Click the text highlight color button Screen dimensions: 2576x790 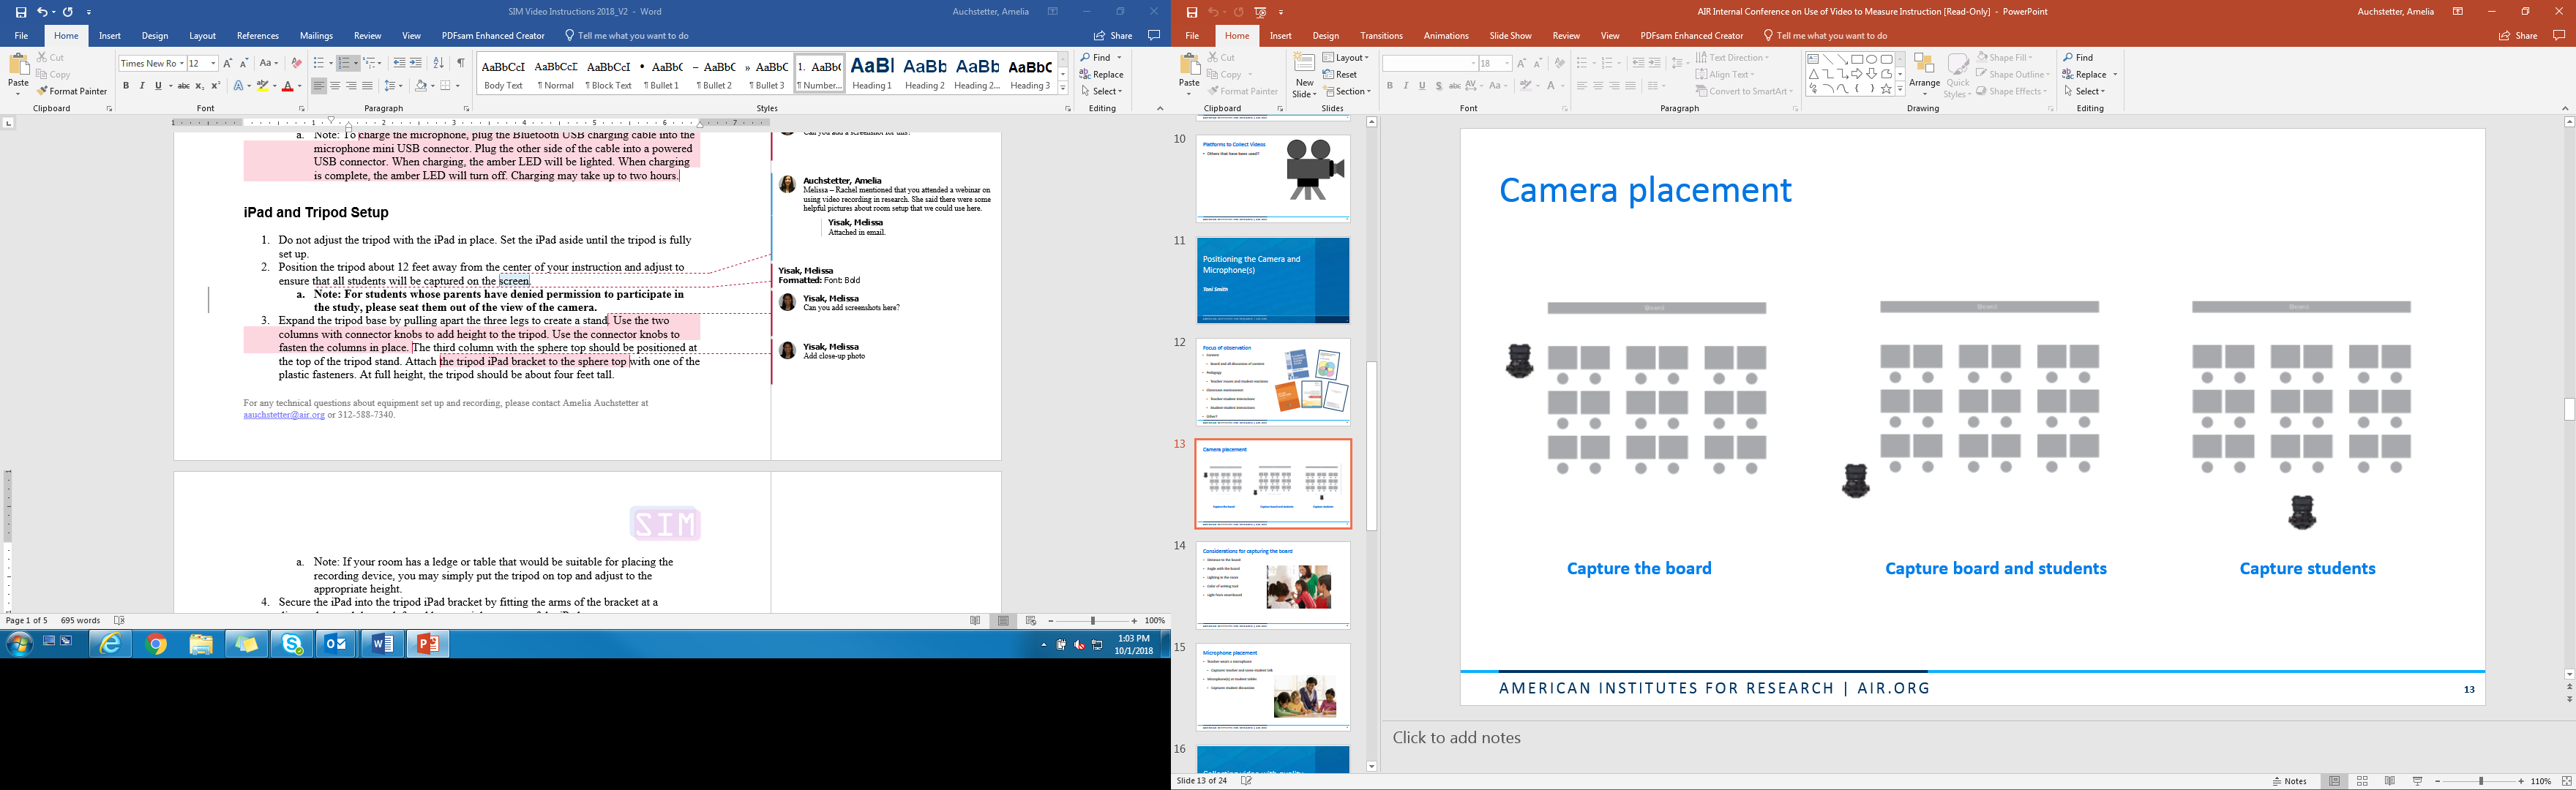[x=262, y=86]
